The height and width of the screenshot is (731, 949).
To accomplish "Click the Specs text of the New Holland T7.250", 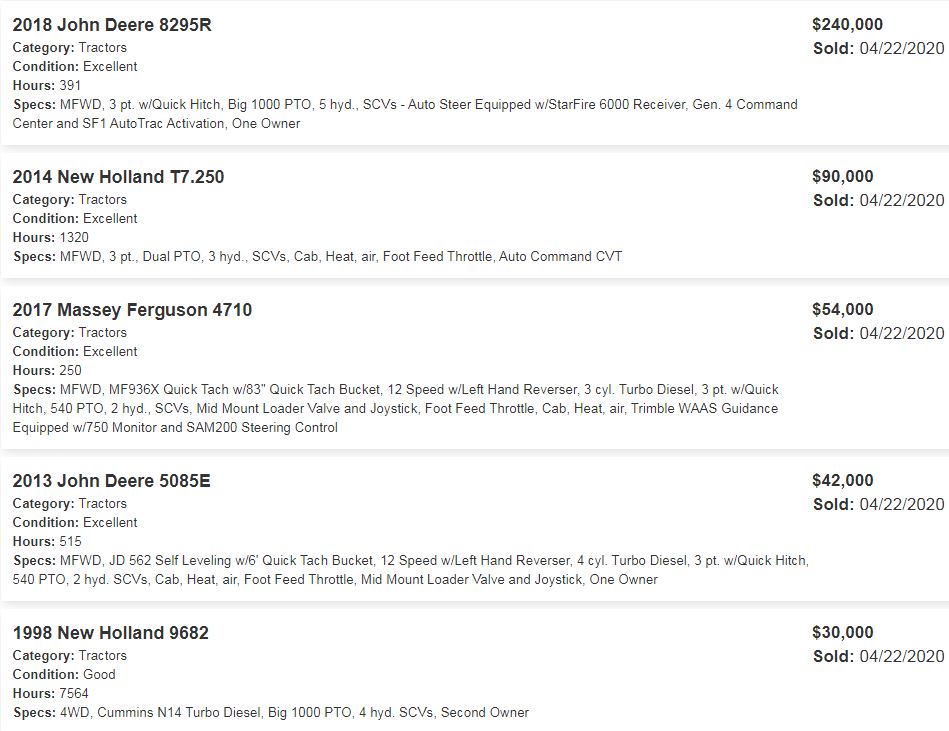I will (x=340, y=257).
